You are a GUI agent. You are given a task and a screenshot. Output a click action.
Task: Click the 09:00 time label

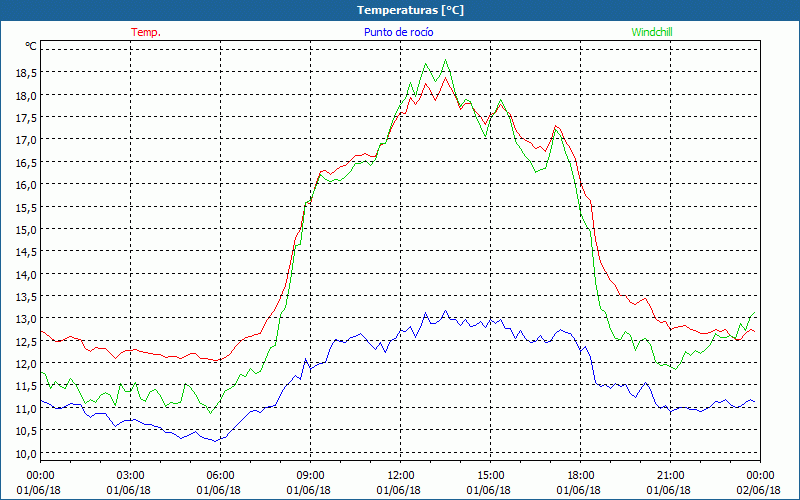tap(310, 476)
